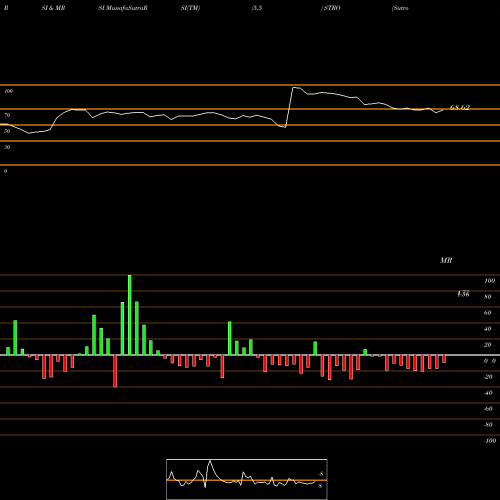Click the 'MR' panel title
500x500 pixels.
click(446, 260)
